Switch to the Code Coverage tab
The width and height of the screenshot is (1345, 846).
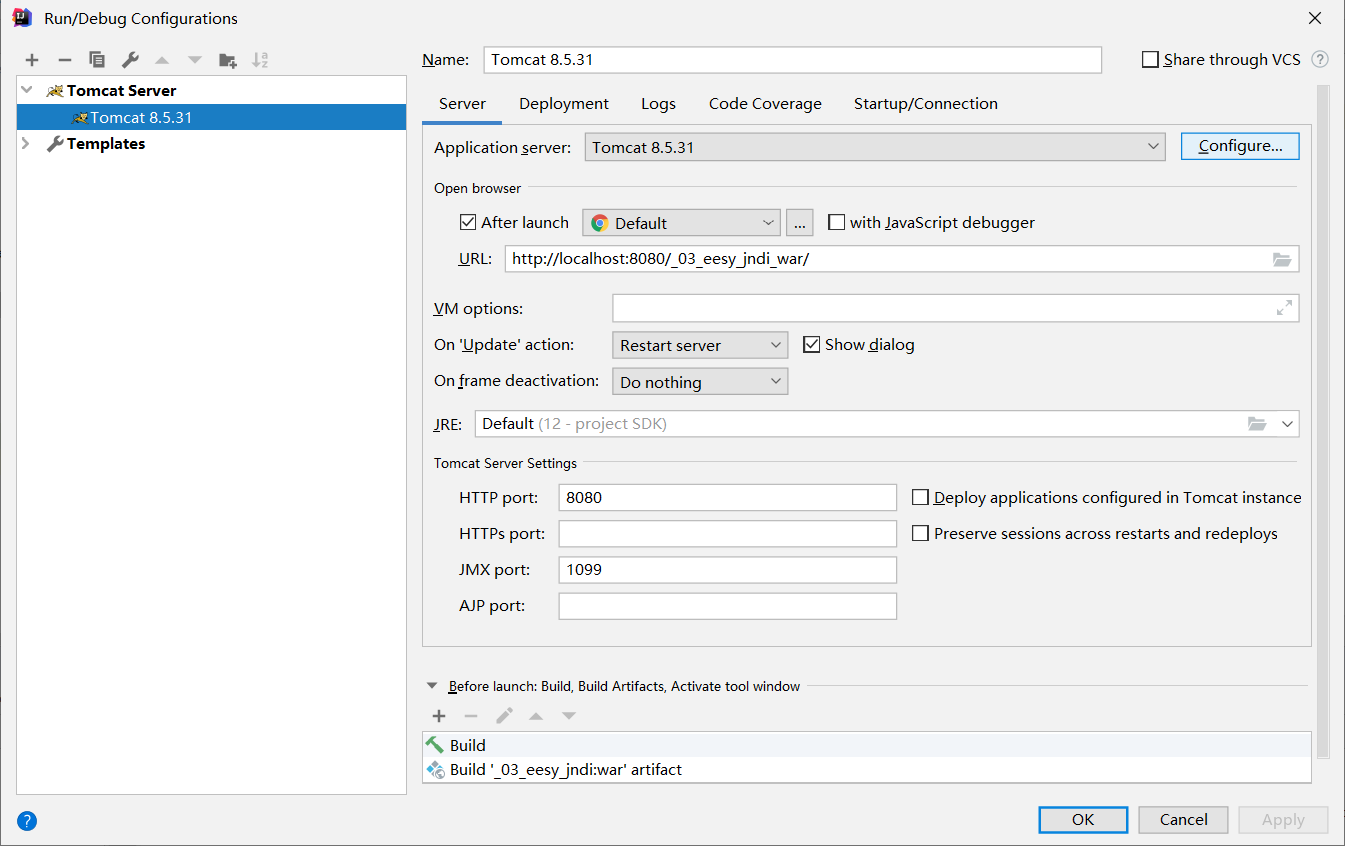(765, 104)
